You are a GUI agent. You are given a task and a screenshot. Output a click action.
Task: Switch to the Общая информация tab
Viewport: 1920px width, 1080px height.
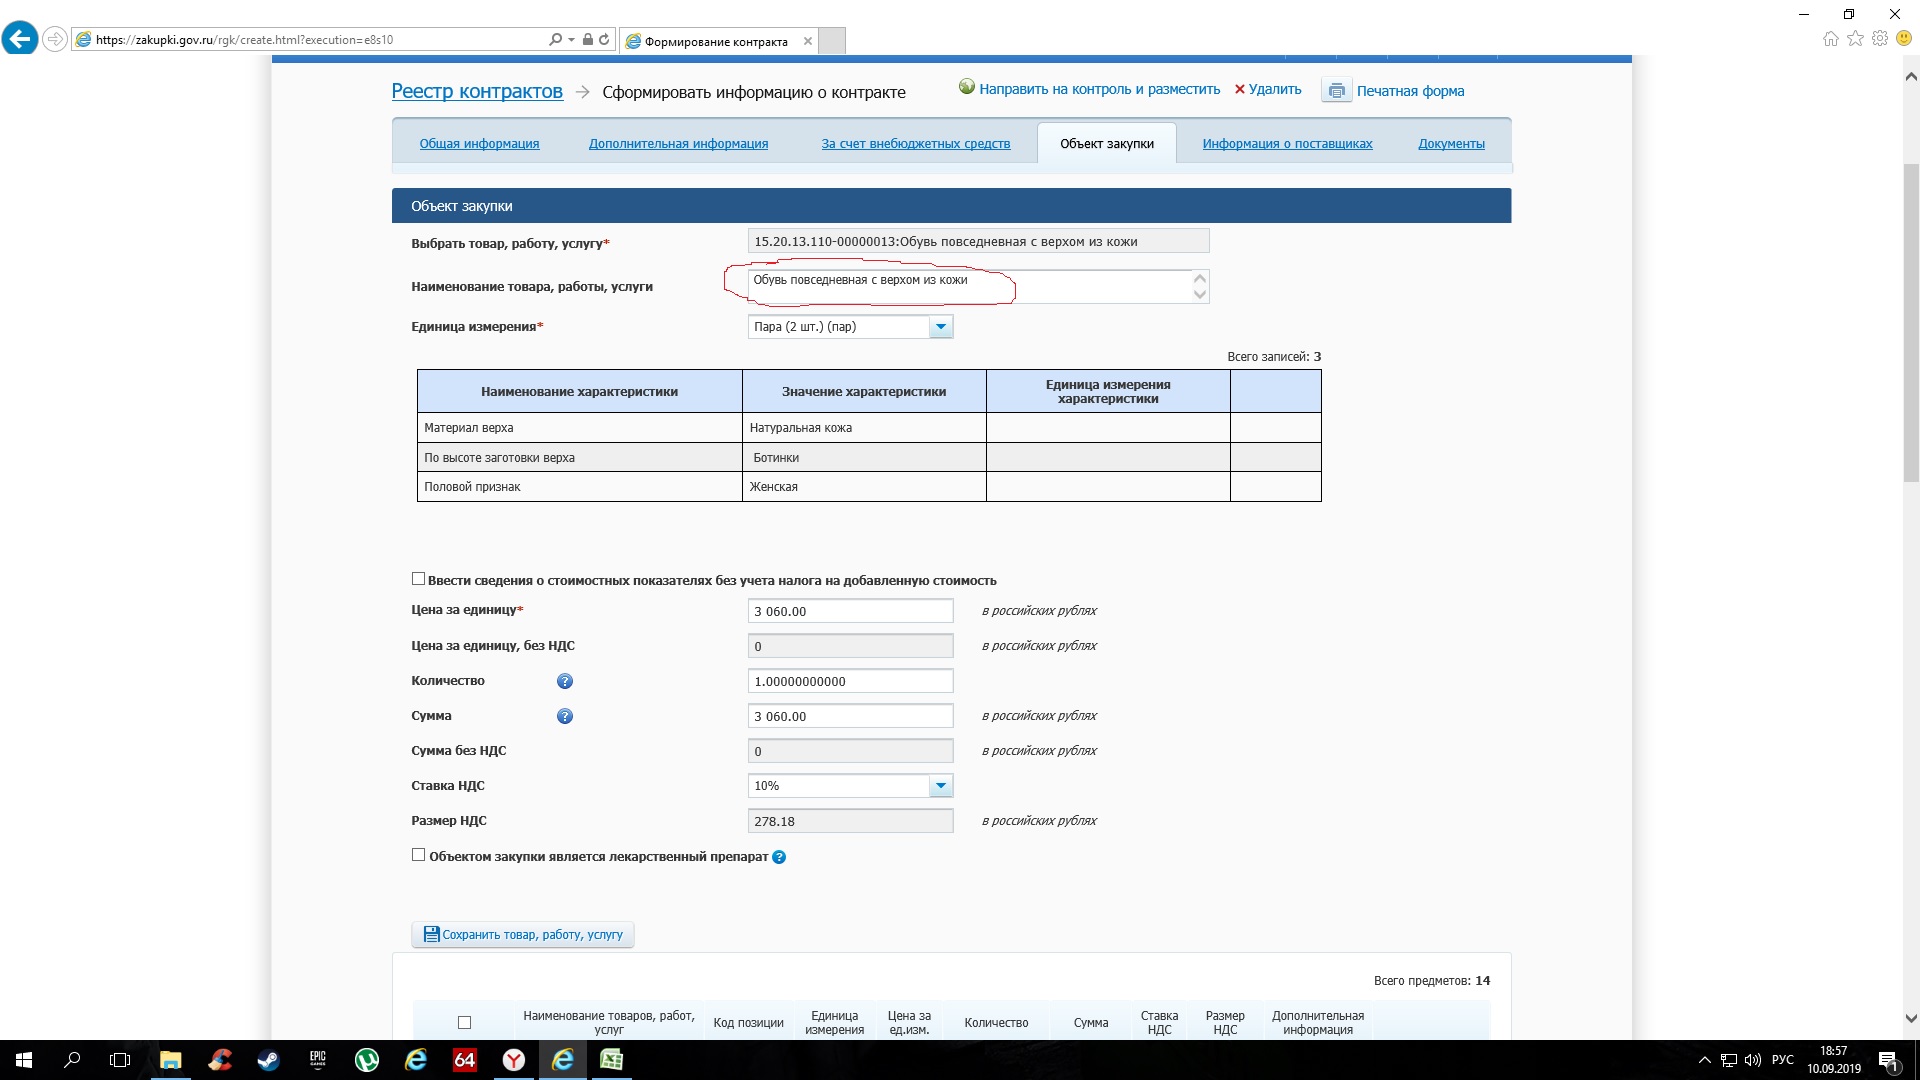(x=479, y=144)
